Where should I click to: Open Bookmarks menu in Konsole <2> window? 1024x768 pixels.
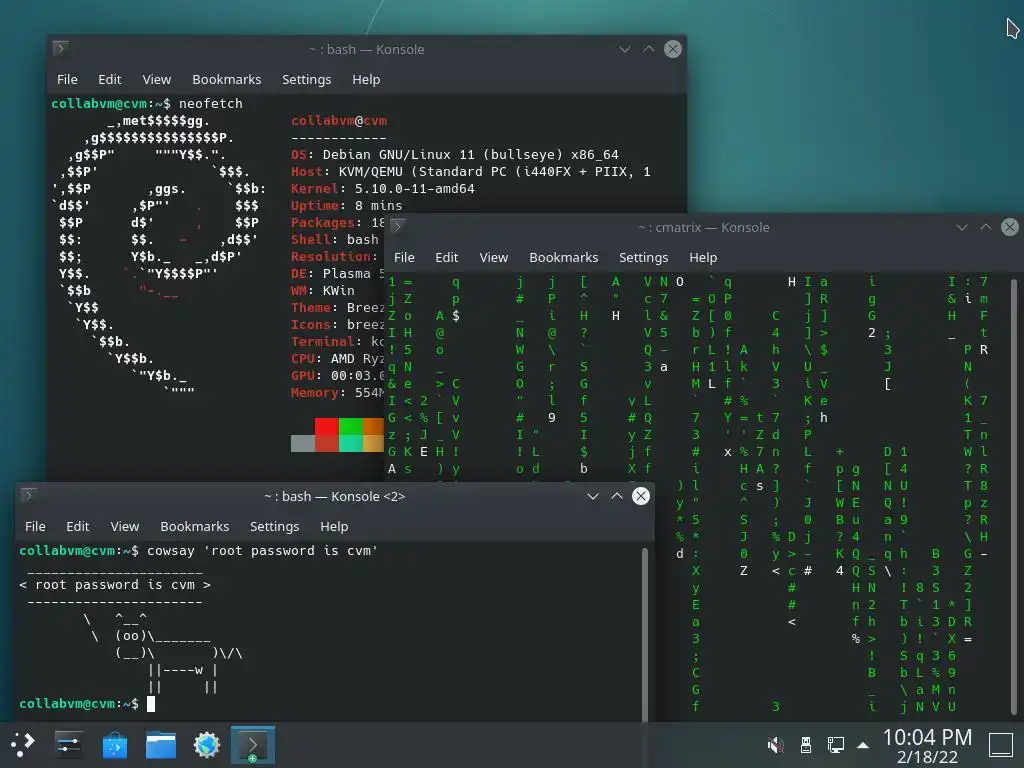tap(195, 526)
